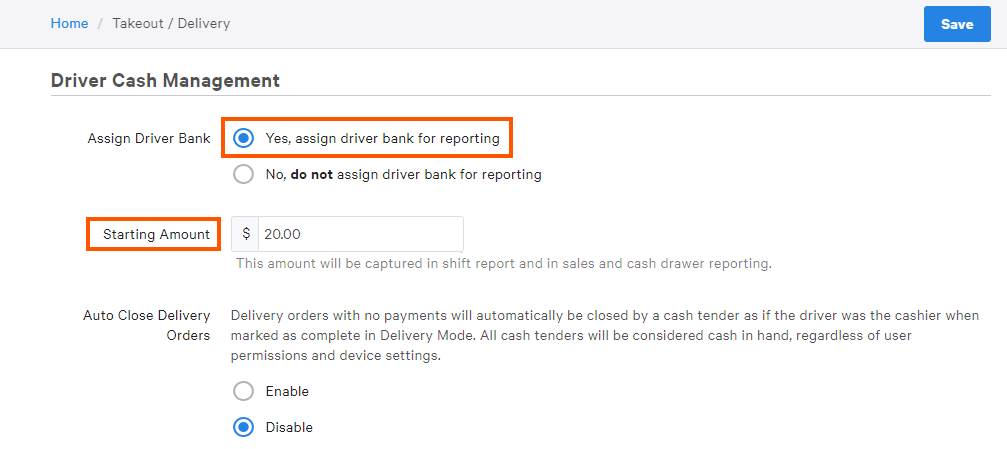Click into the Starting Amount 20.00 field

pyautogui.click(x=360, y=234)
